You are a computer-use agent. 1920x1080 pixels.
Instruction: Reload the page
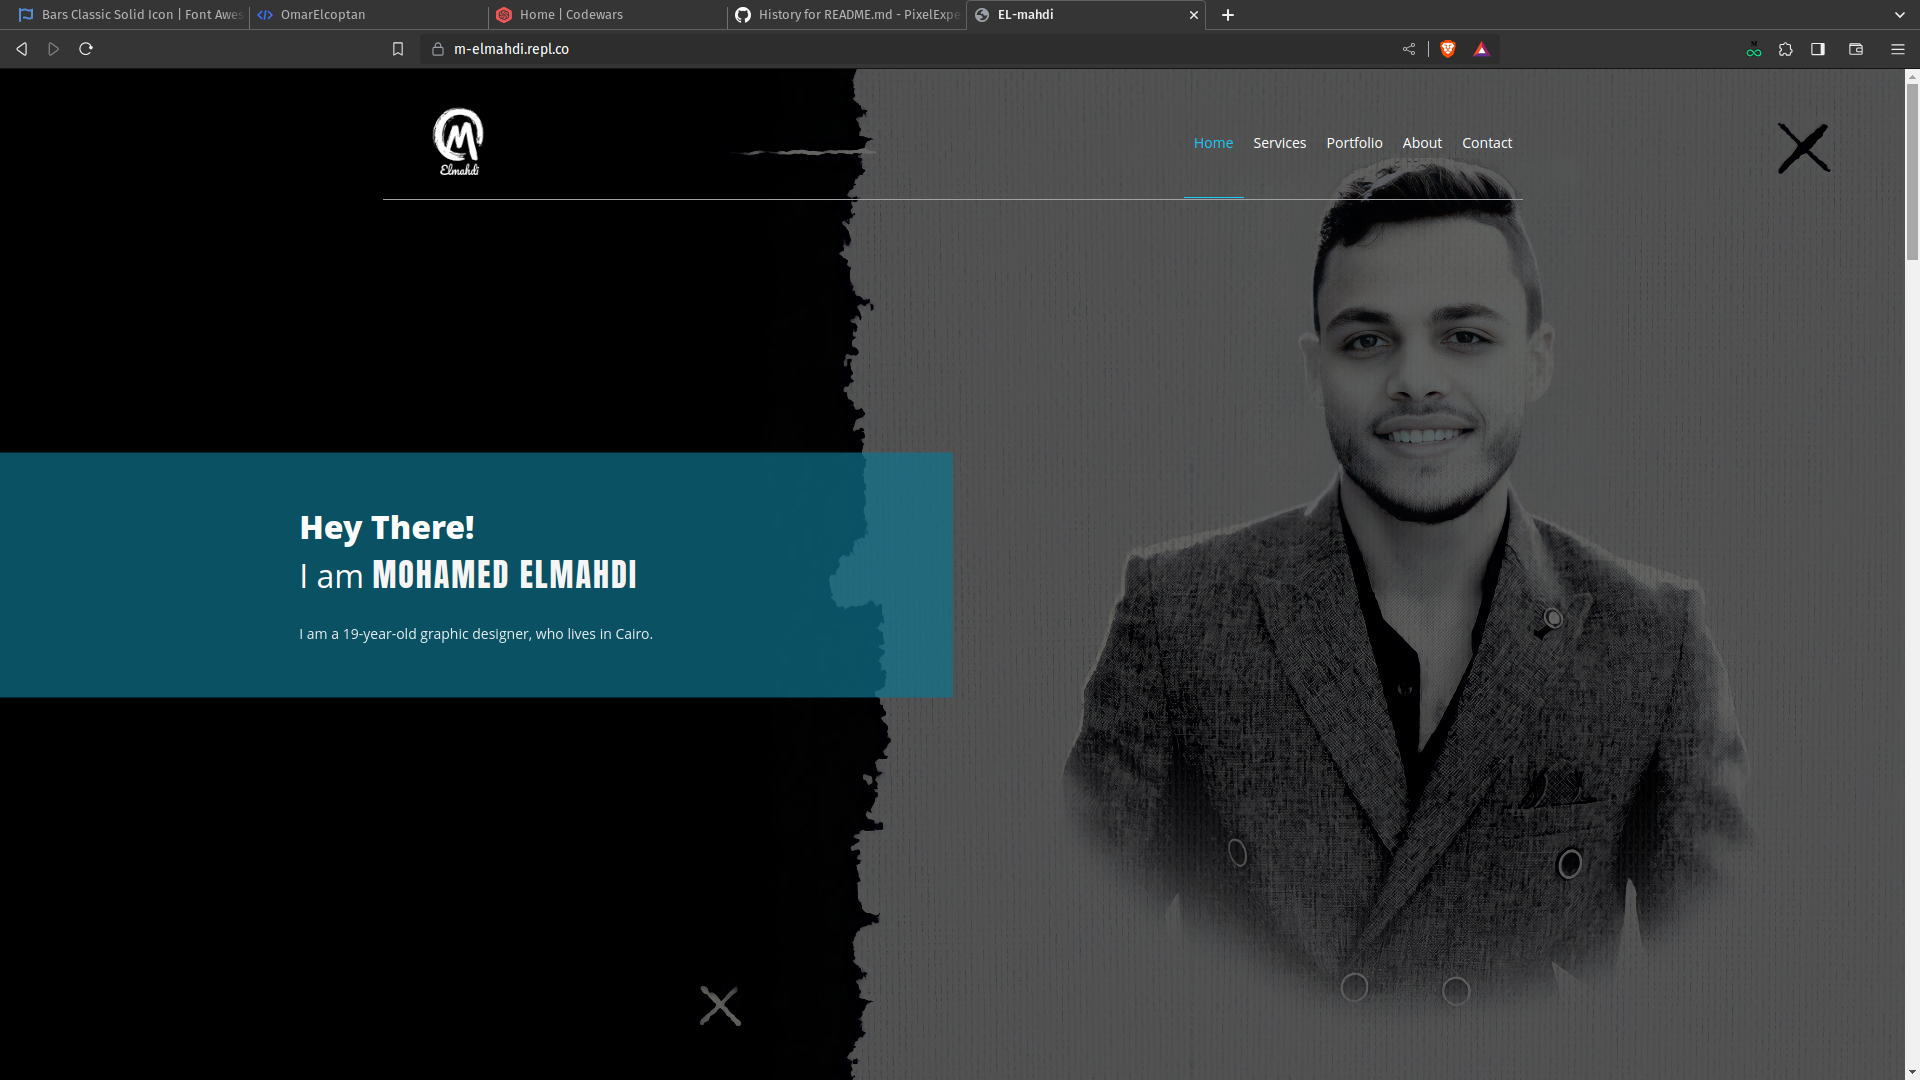point(86,49)
